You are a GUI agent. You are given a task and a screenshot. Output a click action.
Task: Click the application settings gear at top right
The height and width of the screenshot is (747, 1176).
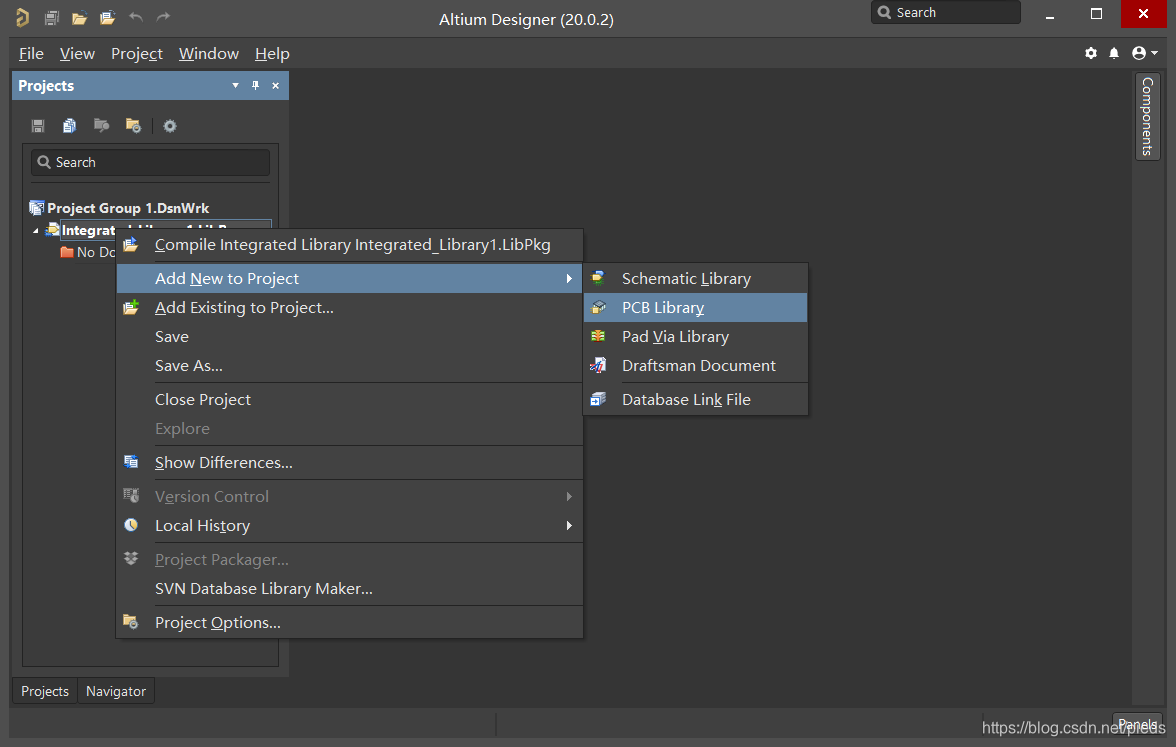(1091, 53)
